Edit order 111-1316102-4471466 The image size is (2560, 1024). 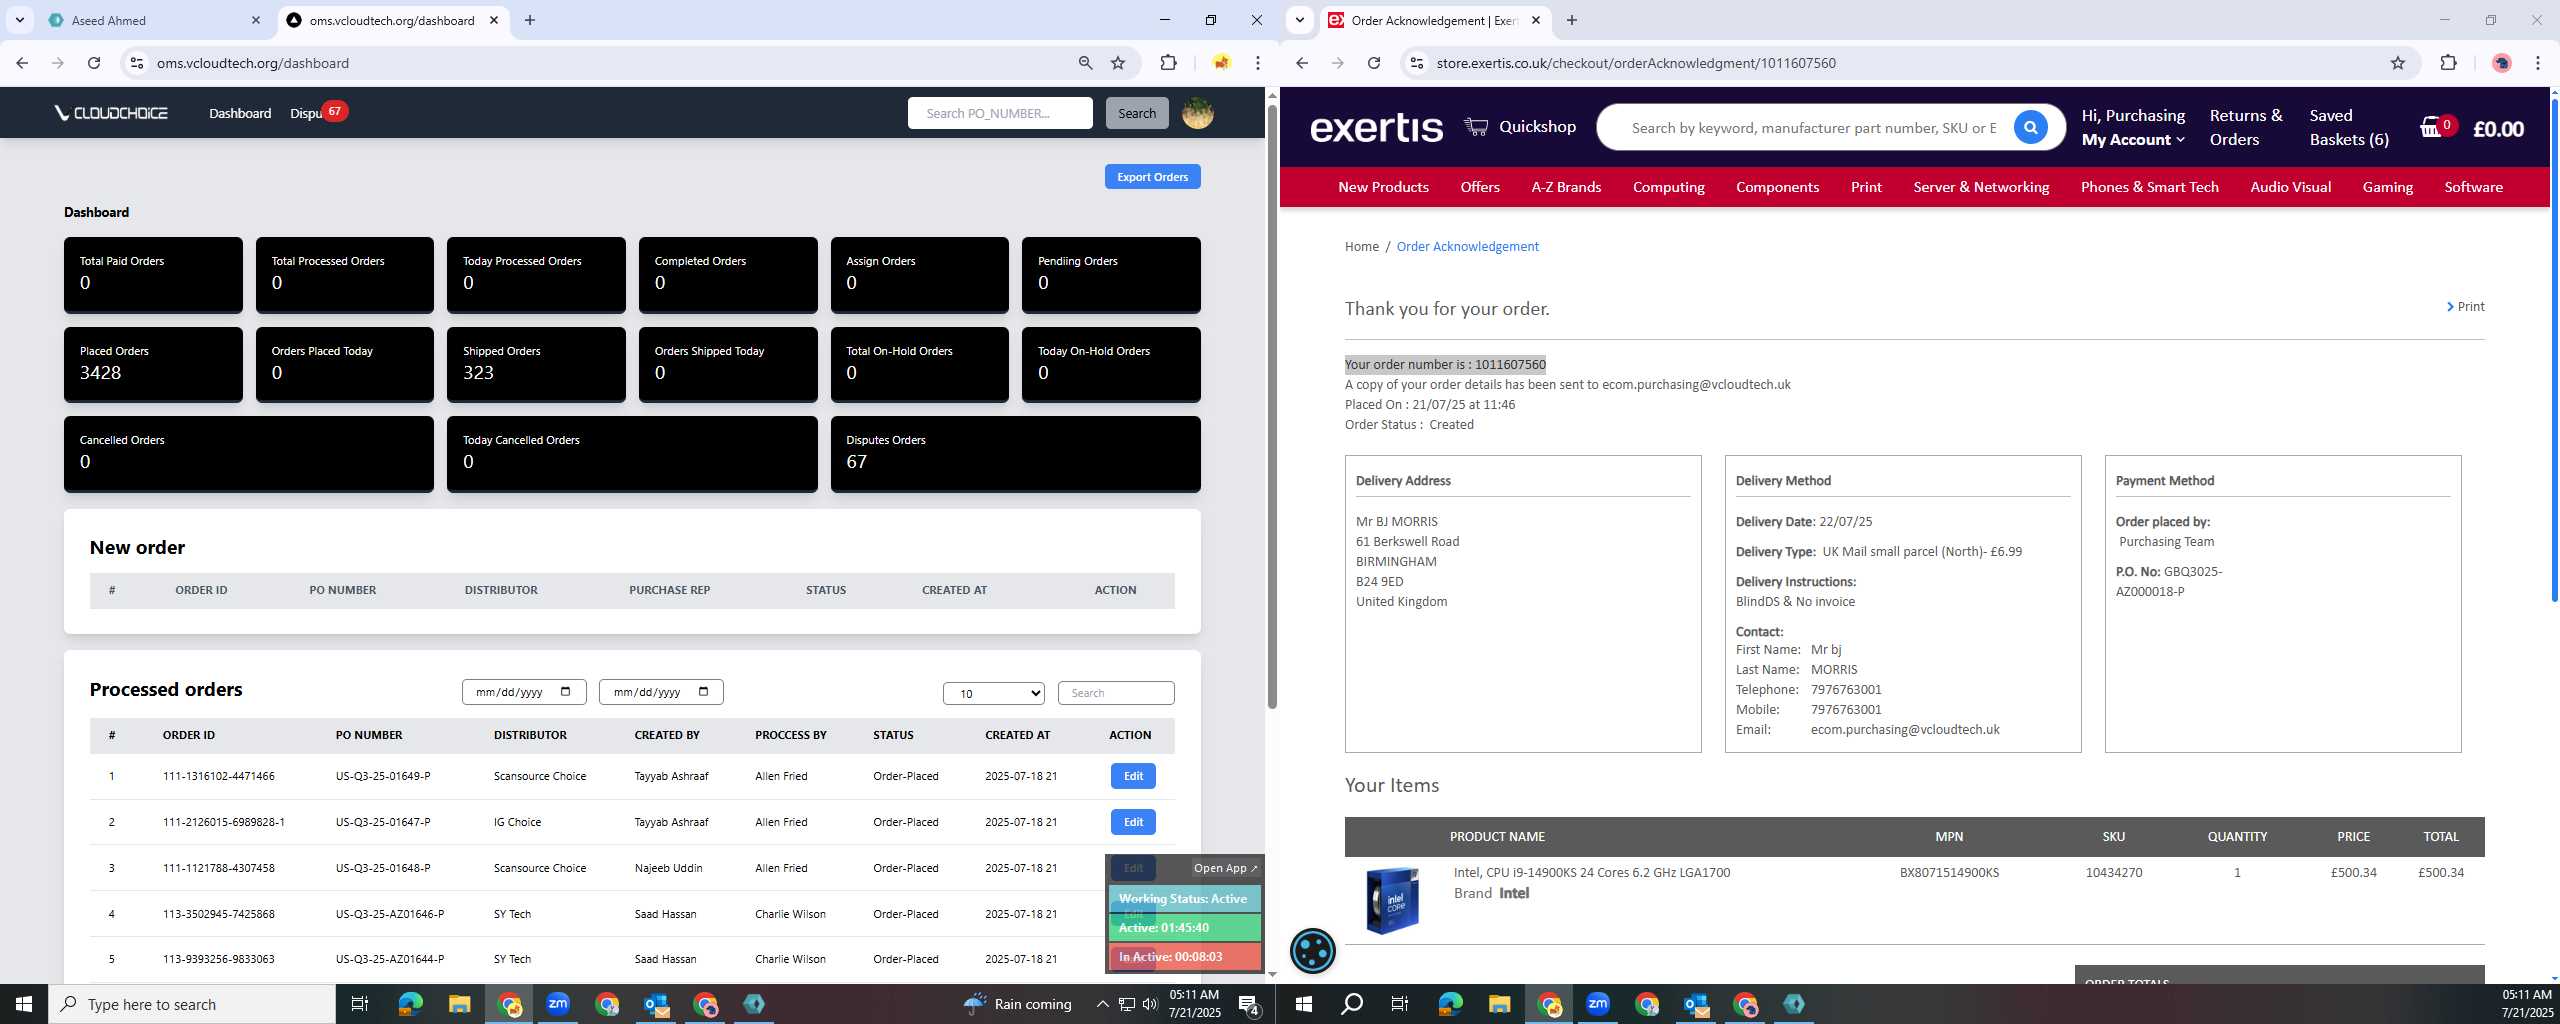1132,776
